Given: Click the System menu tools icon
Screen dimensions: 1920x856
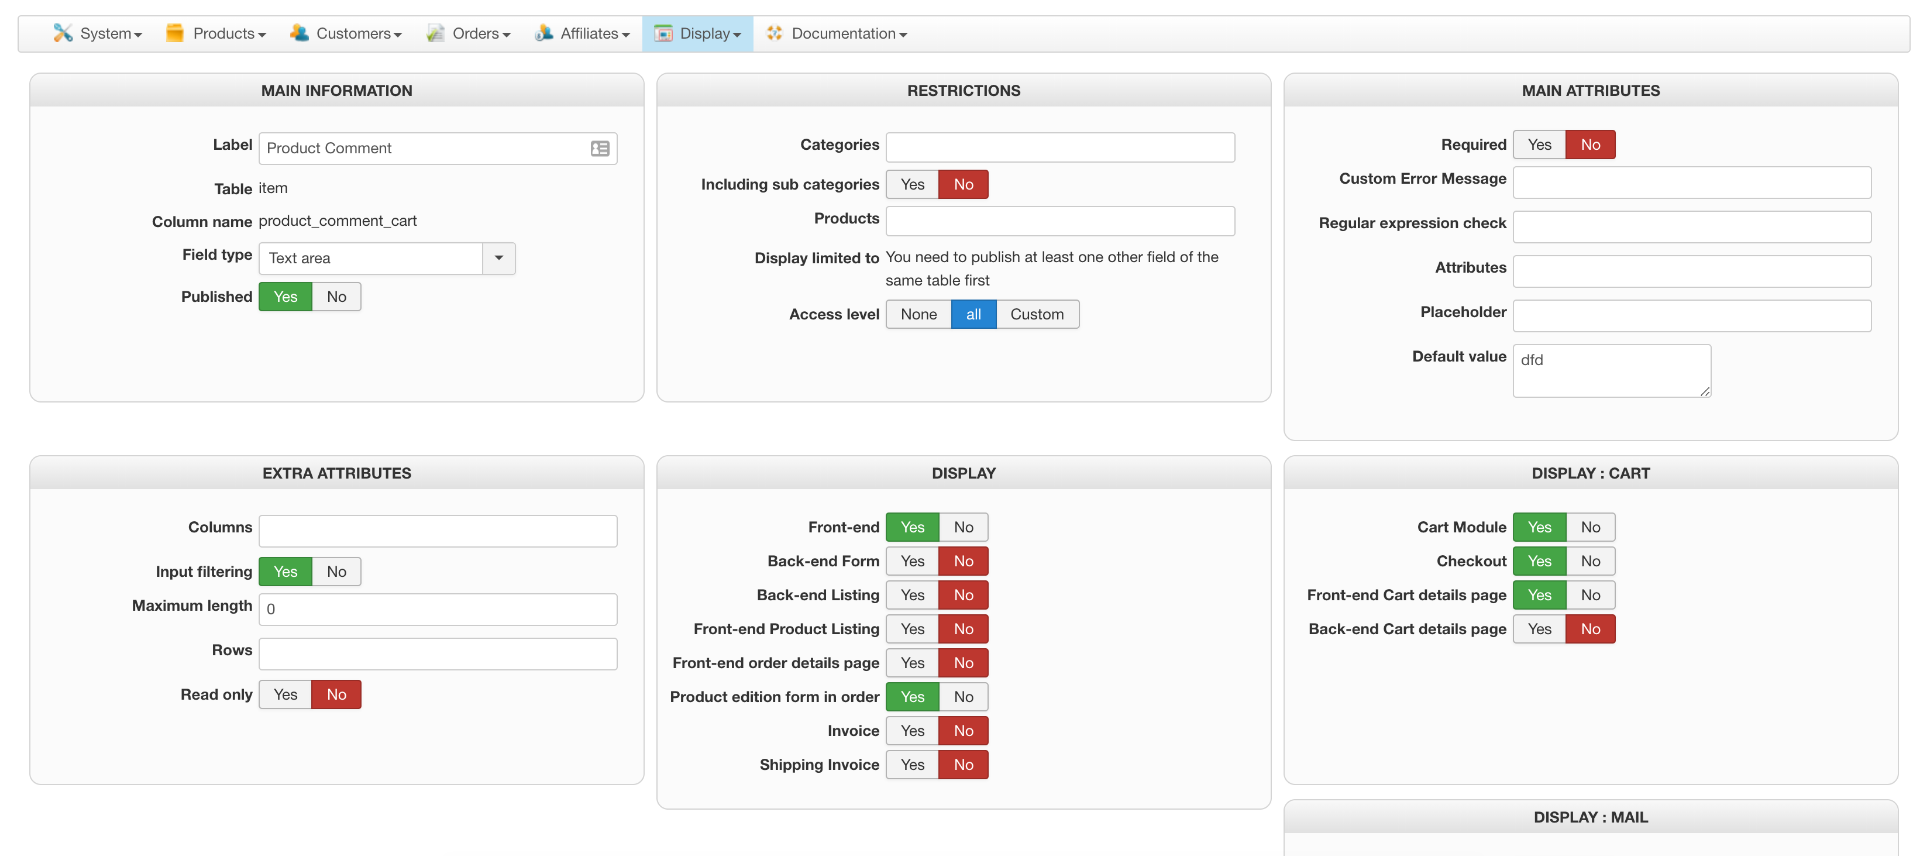Looking at the screenshot, I should point(63,33).
